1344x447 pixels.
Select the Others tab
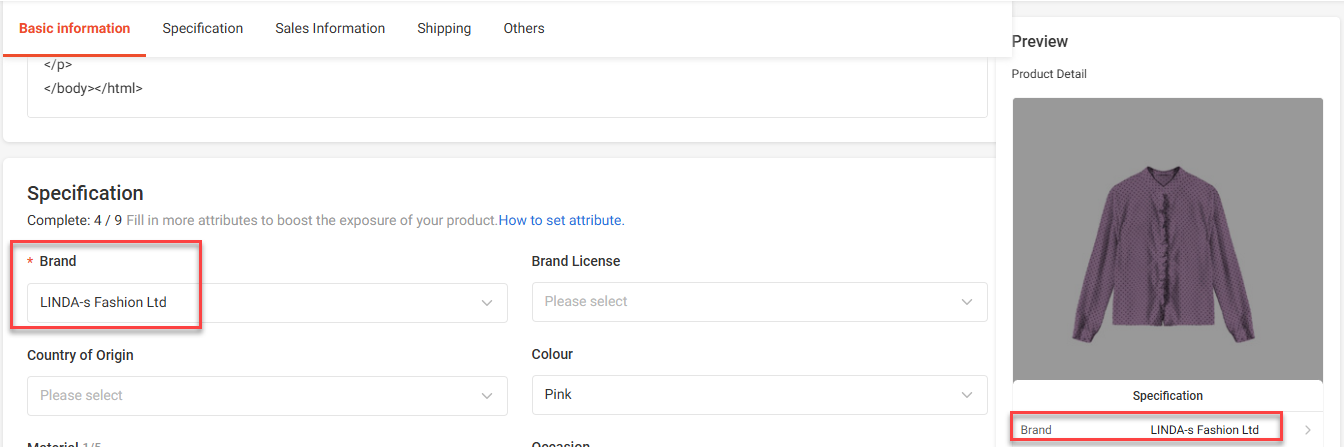point(524,28)
